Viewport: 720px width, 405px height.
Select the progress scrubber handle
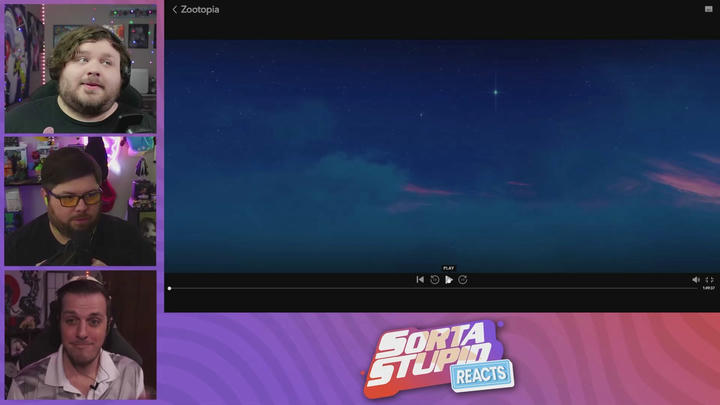point(169,288)
